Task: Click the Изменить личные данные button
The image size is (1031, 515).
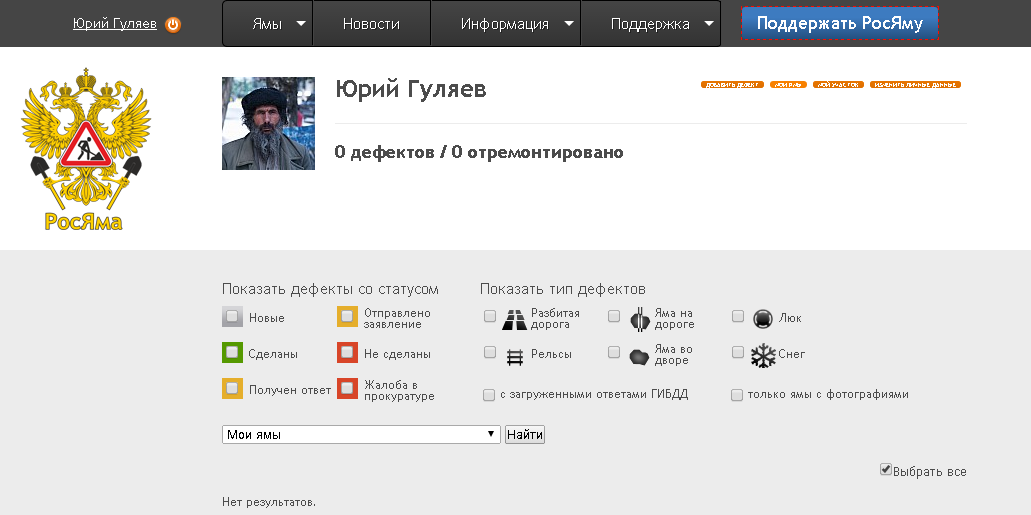Action: click(x=915, y=85)
